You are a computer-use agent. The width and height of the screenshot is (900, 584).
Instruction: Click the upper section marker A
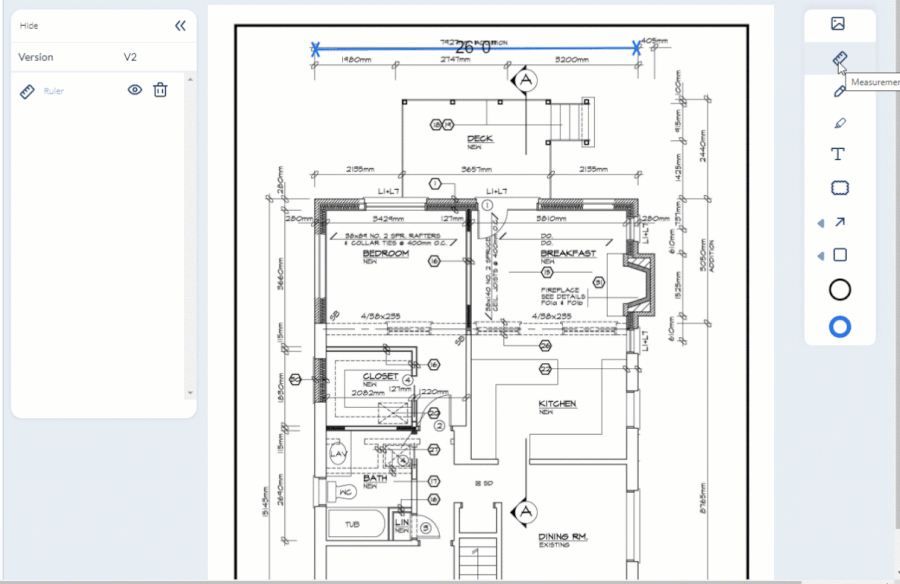click(525, 80)
